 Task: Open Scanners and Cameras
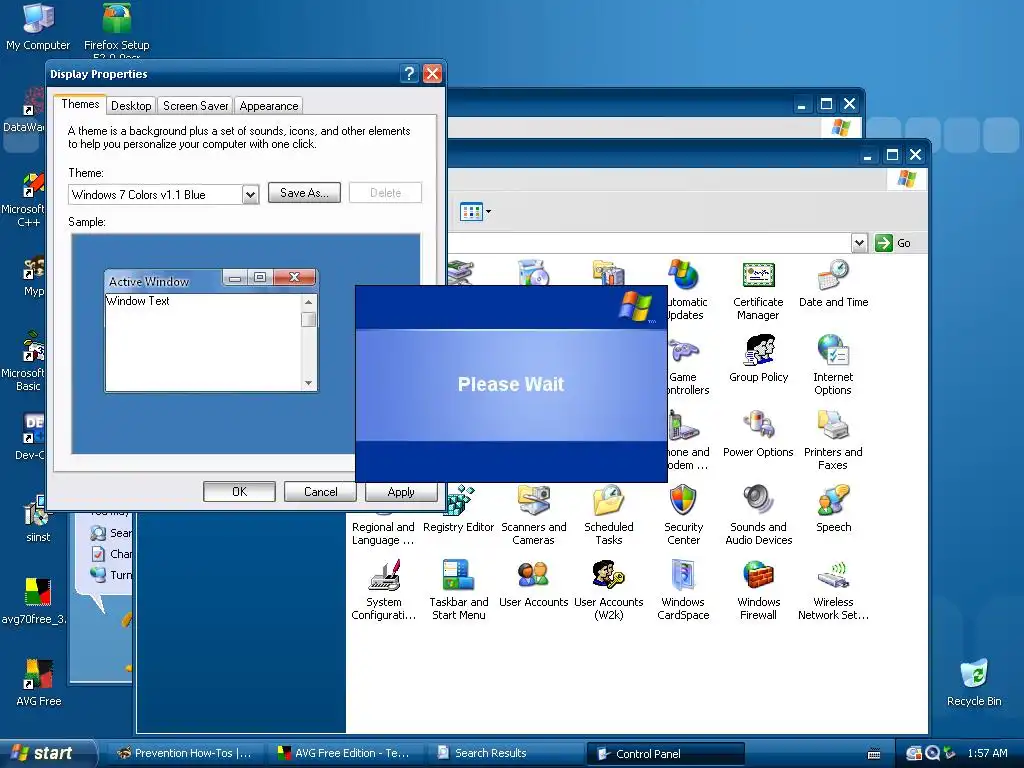pyautogui.click(x=534, y=515)
